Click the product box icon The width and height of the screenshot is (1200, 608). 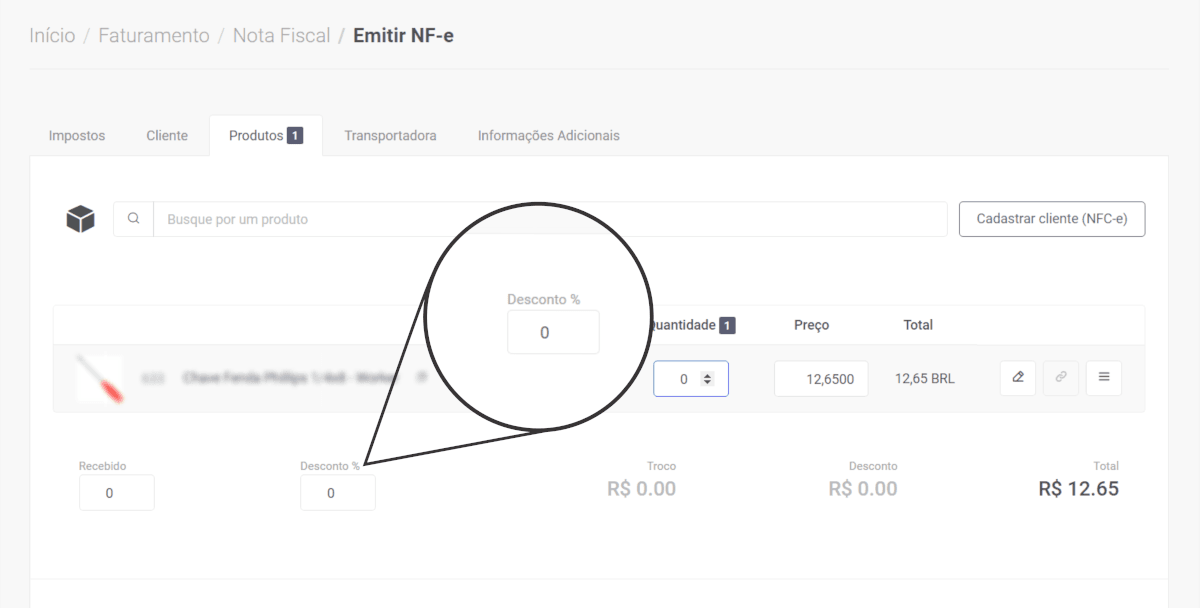tap(80, 219)
